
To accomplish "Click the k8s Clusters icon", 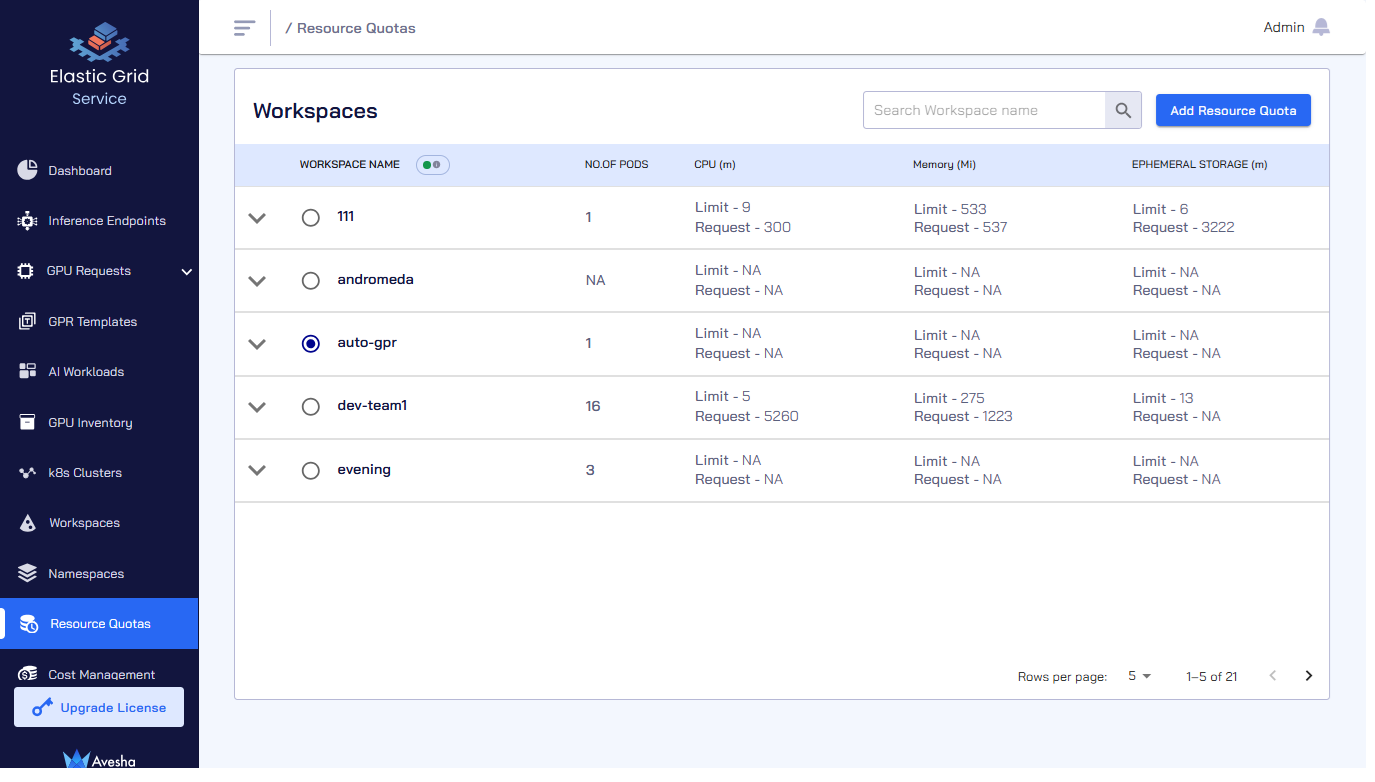I will tap(27, 473).
